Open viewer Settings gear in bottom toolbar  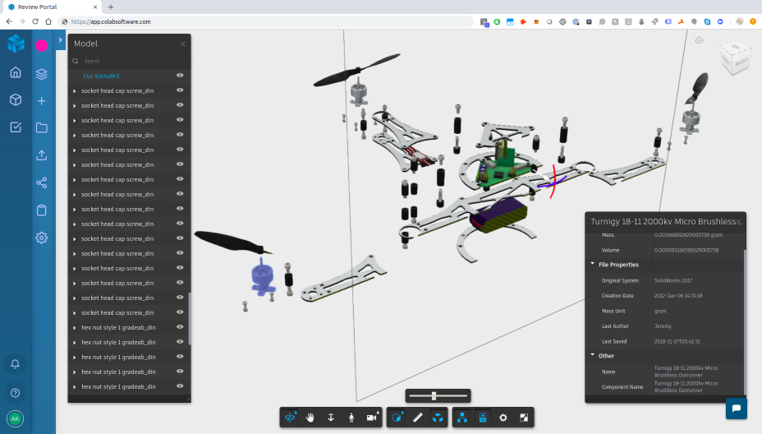click(503, 417)
